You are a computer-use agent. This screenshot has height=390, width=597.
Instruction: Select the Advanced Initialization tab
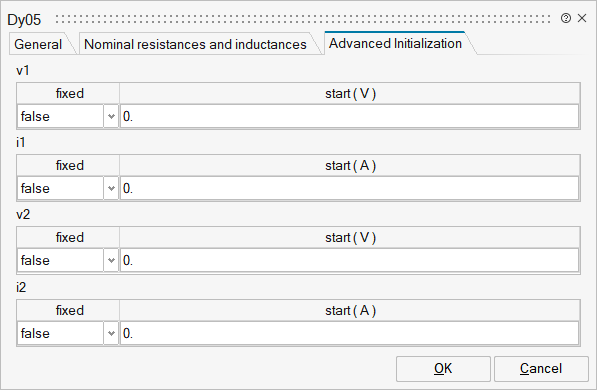(396, 43)
